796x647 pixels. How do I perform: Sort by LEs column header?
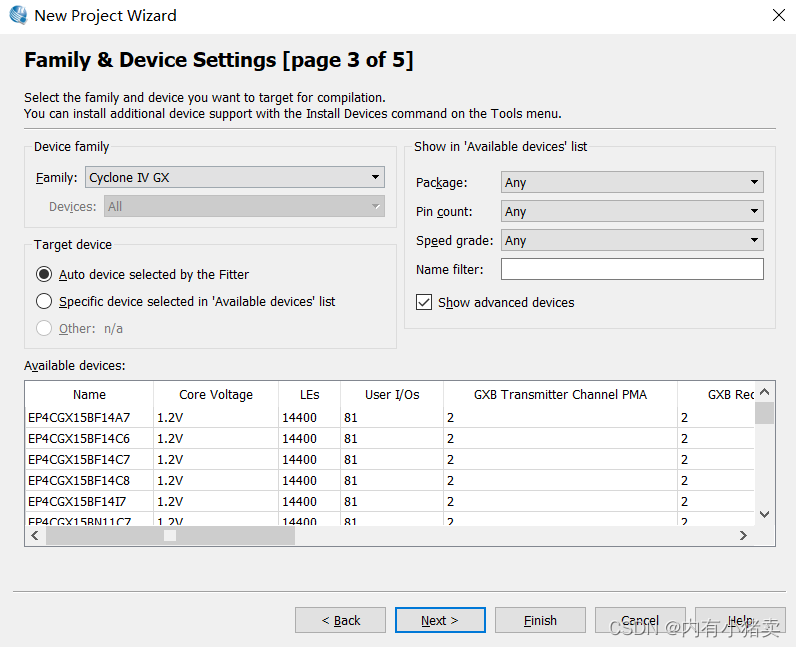pyautogui.click(x=309, y=395)
